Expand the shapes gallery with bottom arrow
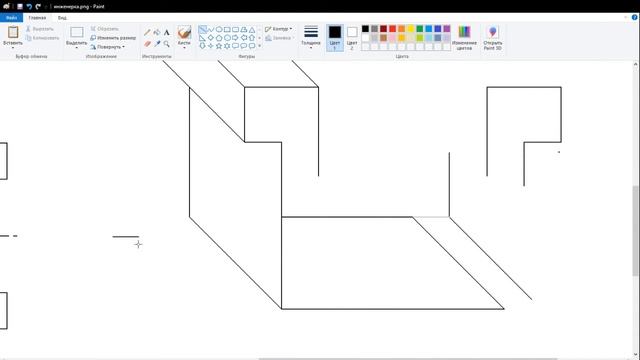Viewport: 640px width, 360px height. point(260,46)
